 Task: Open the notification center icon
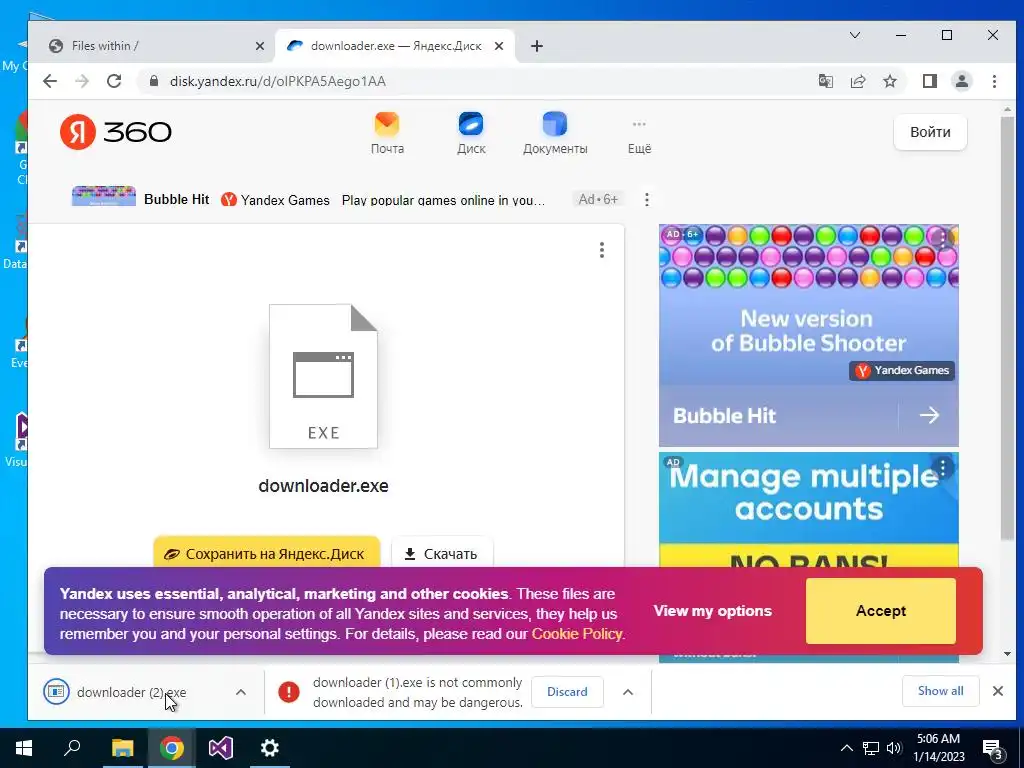(x=993, y=748)
